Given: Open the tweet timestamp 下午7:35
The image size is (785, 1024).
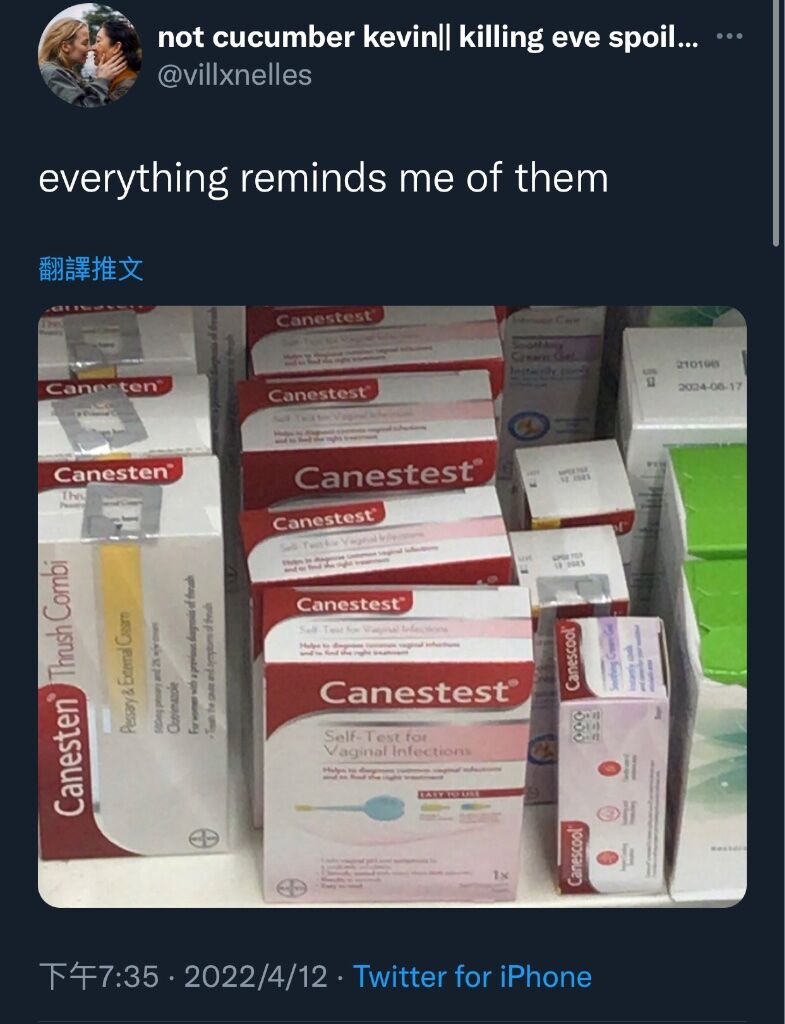Looking at the screenshot, I should coord(99,977).
